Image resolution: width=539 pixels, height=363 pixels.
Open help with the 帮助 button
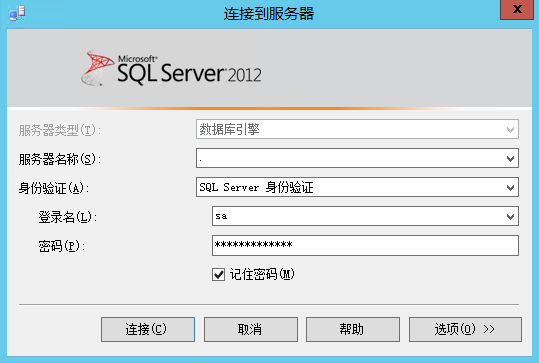[x=353, y=329]
